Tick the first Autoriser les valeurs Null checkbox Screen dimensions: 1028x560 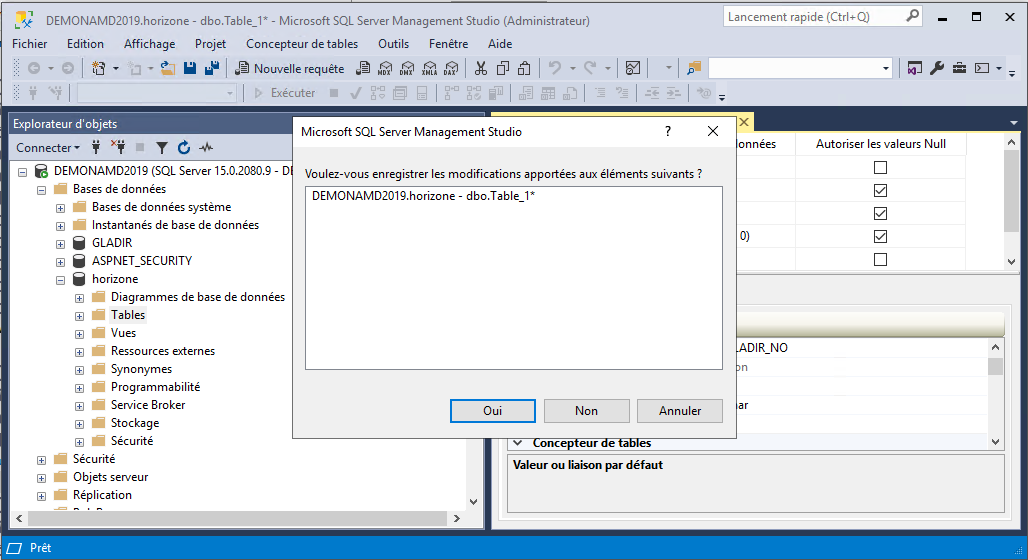click(x=880, y=168)
